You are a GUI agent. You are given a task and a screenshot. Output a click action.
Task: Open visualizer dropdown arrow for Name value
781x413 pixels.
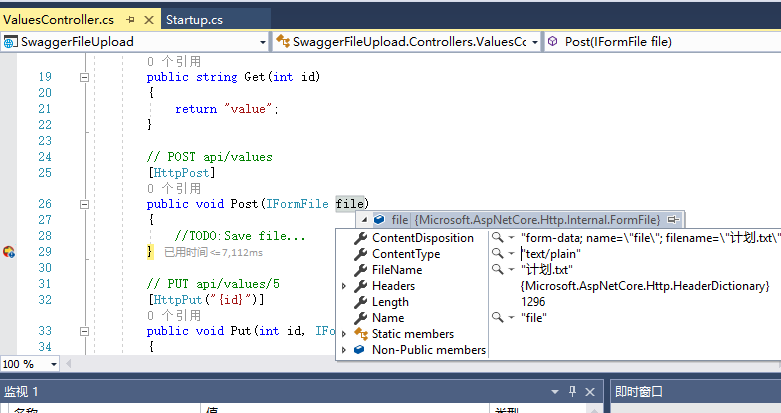pyautogui.click(x=511, y=318)
